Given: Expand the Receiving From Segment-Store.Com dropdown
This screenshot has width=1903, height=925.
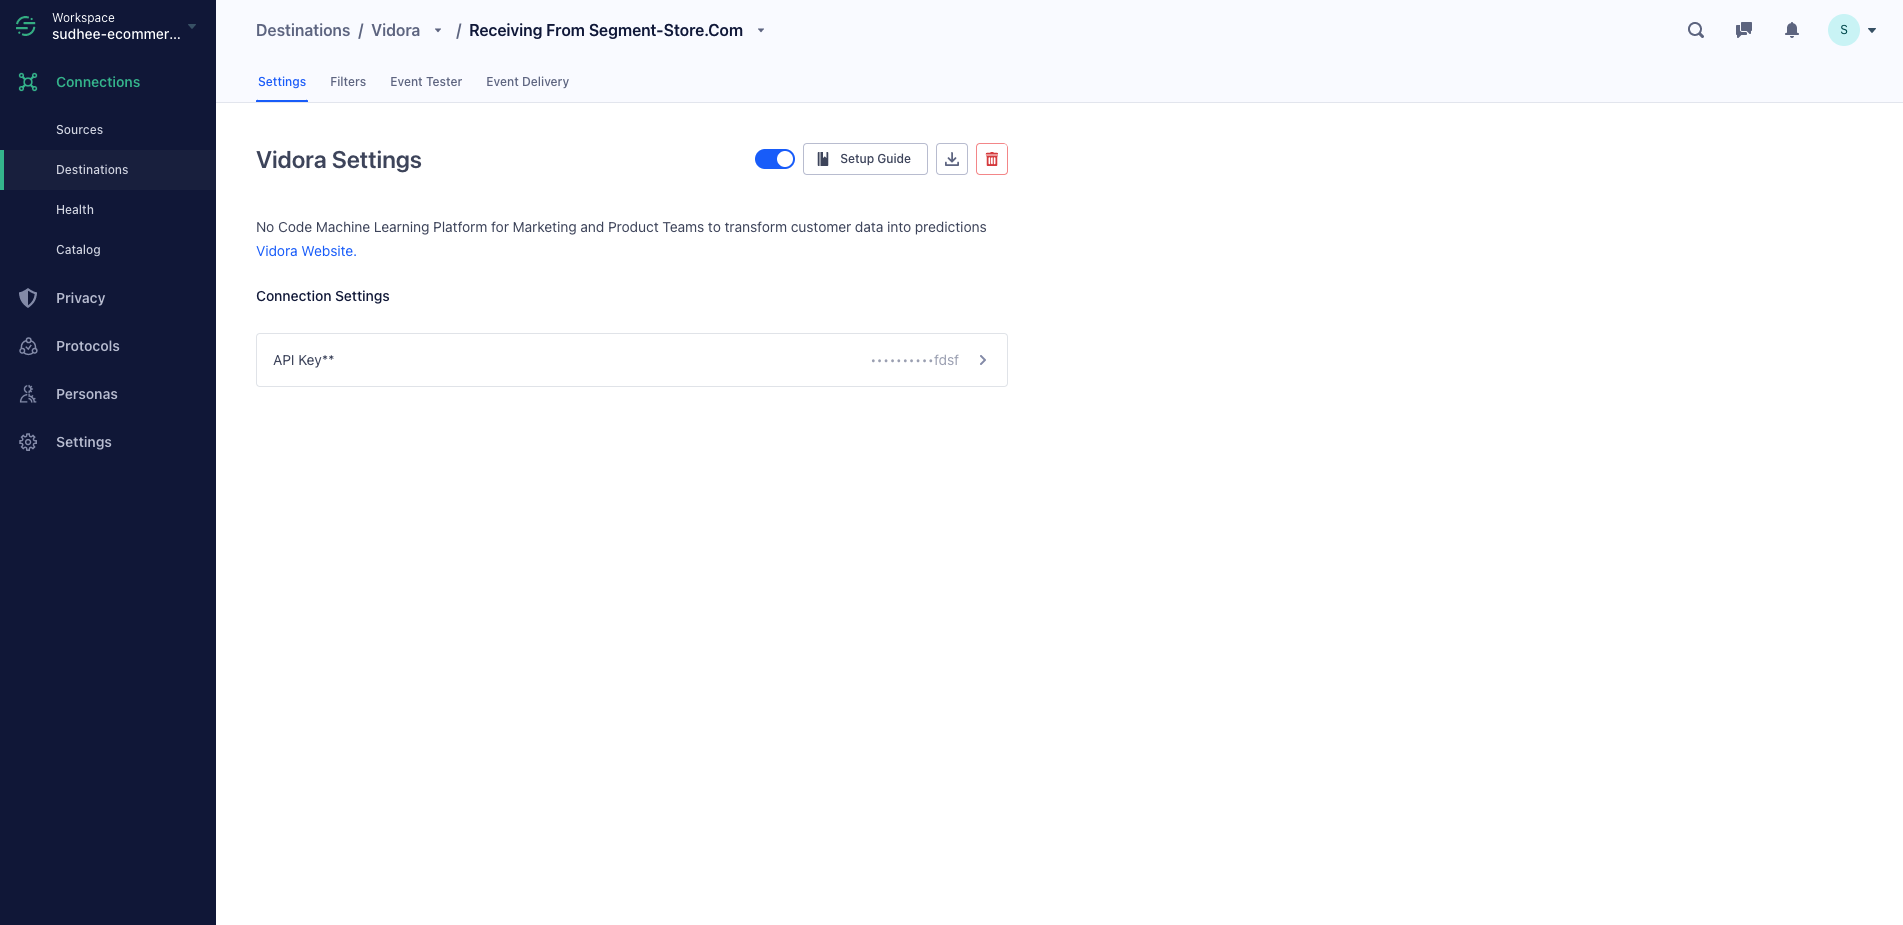Looking at the screenshot, I should pyautogui.click(x=761, y=30).
